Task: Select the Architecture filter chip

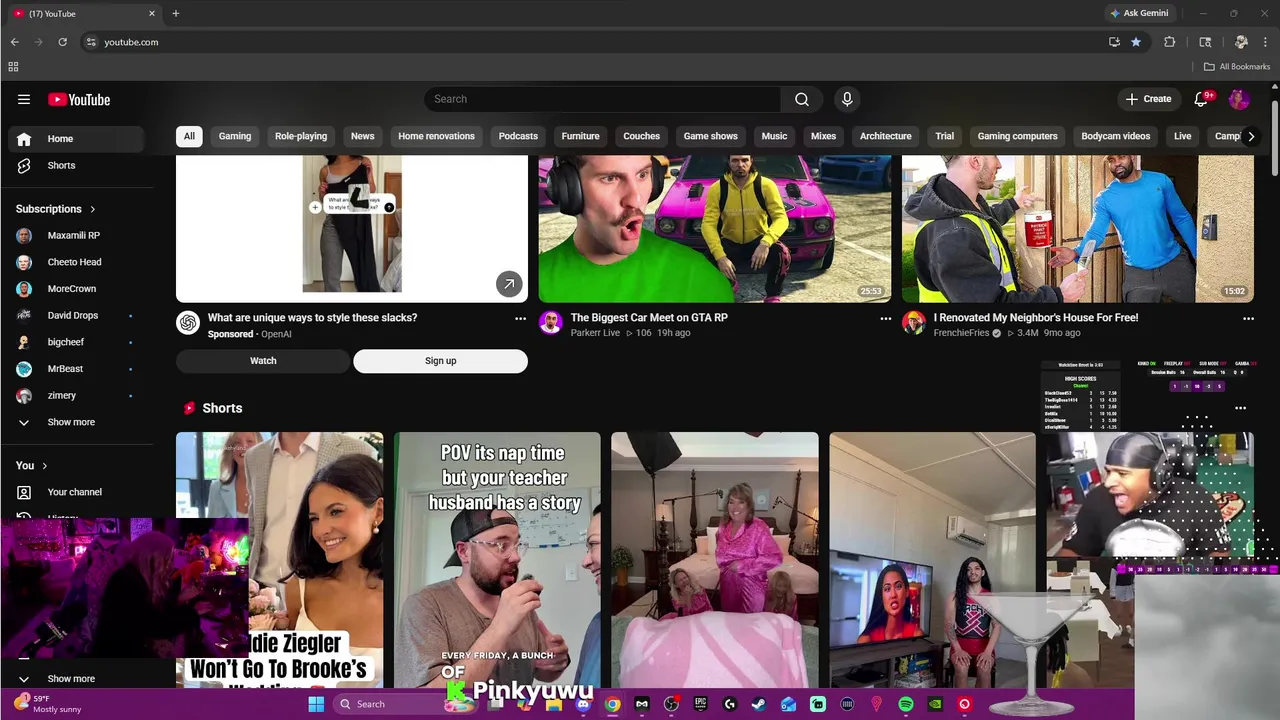Action: [x=885, y=136]
